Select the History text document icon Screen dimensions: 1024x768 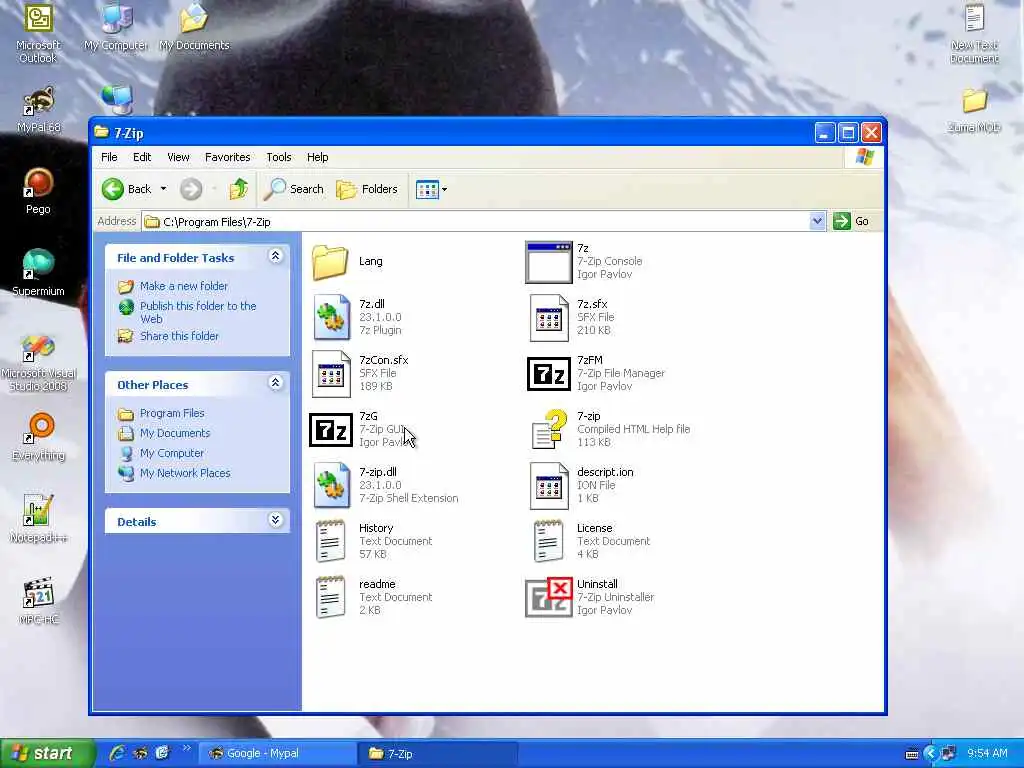click(x=330, y=541)
